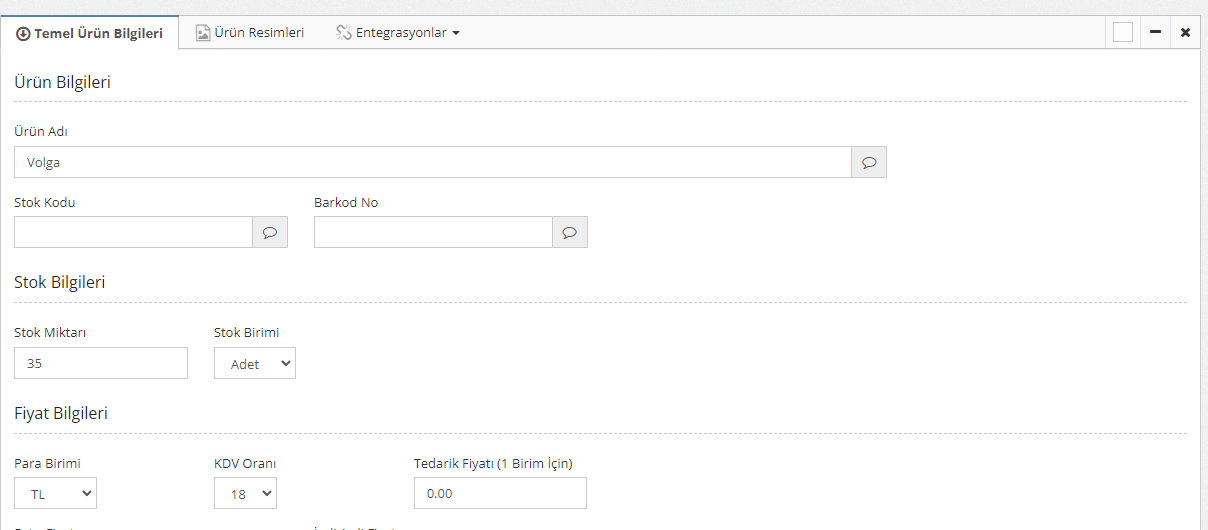Select the Temel Ürün Bilgileri tab
Screen dimensions: 1208x530
(x=98, y=33)
